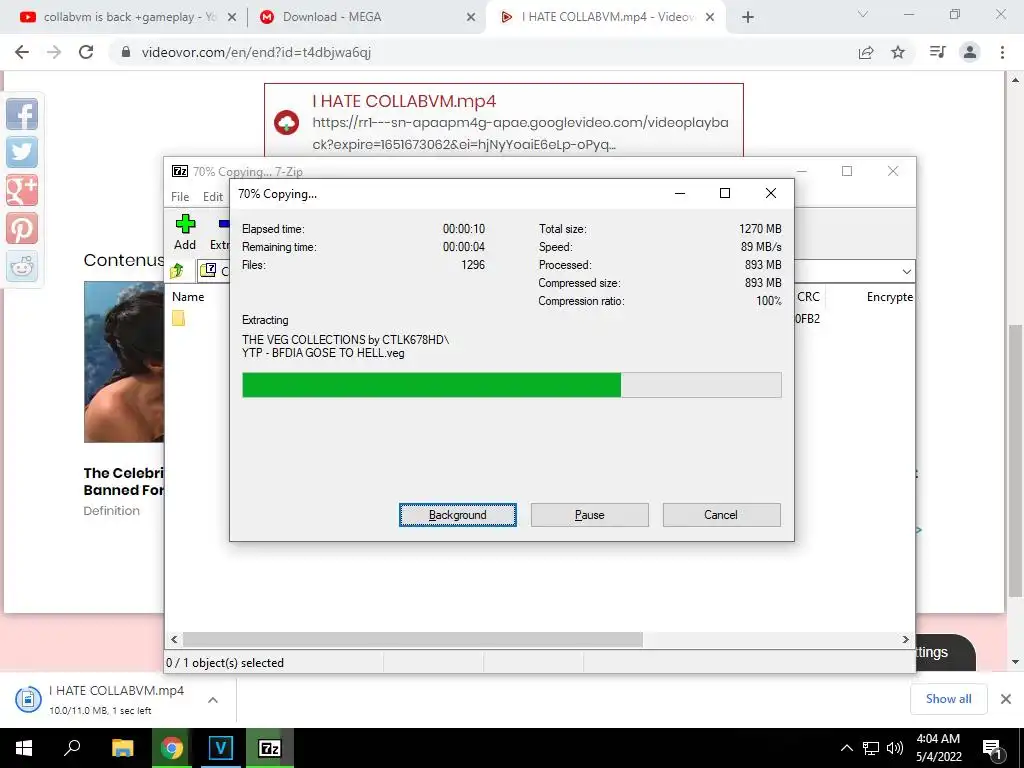Click the red cloud download icon
Viewport: 1024px width, 768px height.
point(286,123)
